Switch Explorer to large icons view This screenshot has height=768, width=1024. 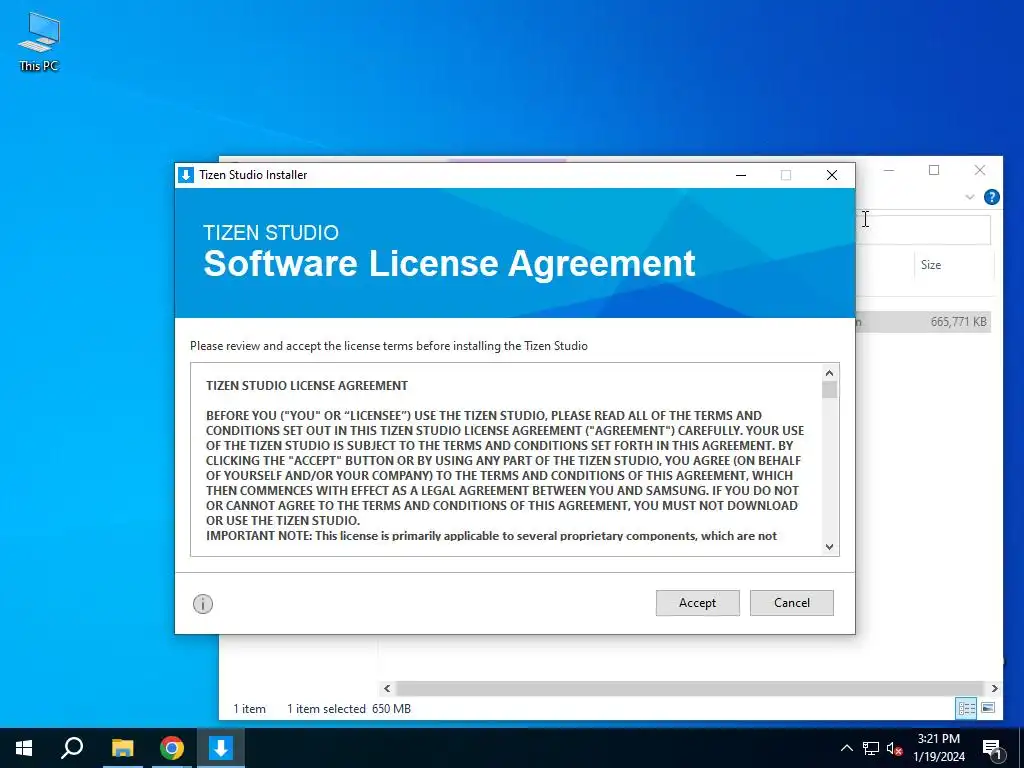tap(988, 708)
